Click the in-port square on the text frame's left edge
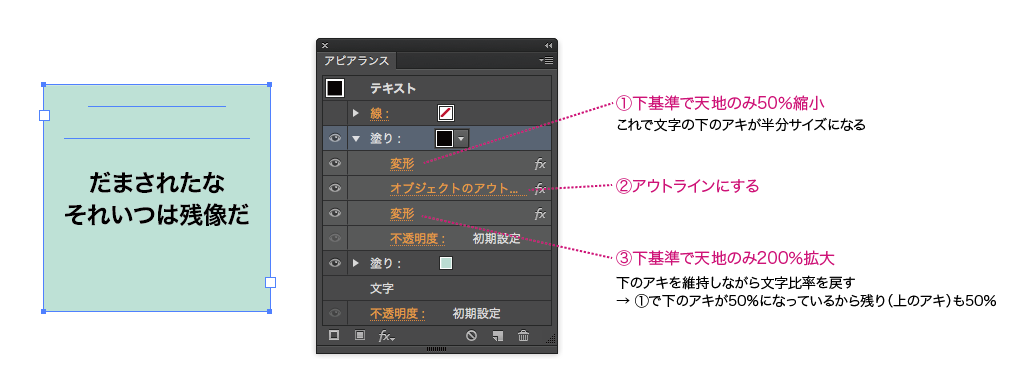This screenshot has width=1025, height=392. [44, 116]
